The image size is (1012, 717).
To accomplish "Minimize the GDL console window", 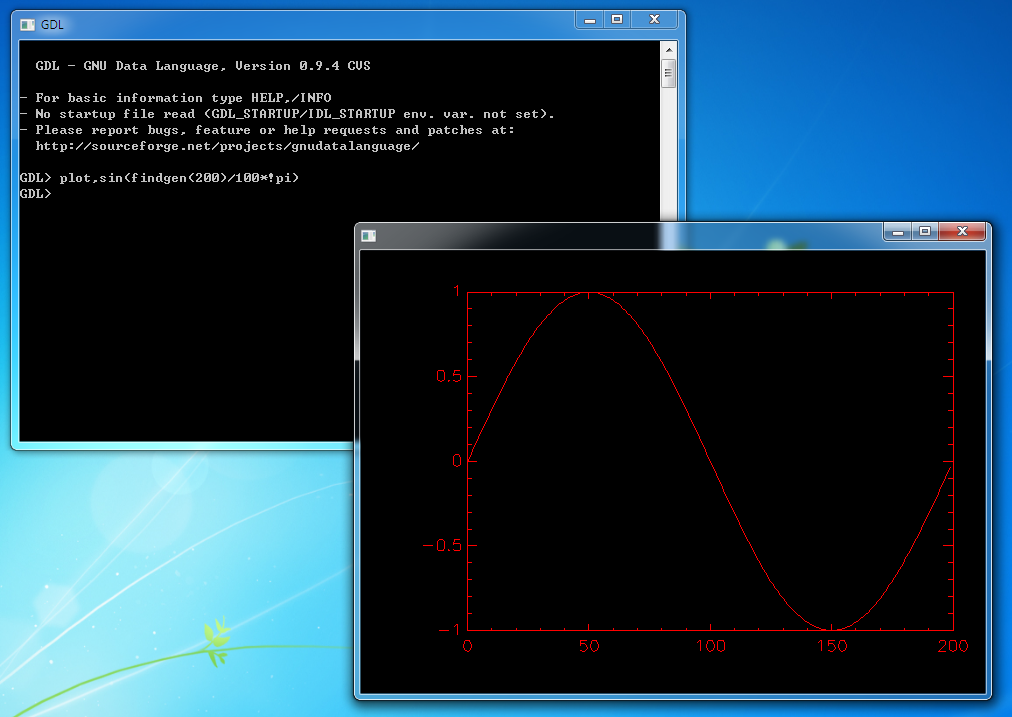I will [x=589, y=20].
